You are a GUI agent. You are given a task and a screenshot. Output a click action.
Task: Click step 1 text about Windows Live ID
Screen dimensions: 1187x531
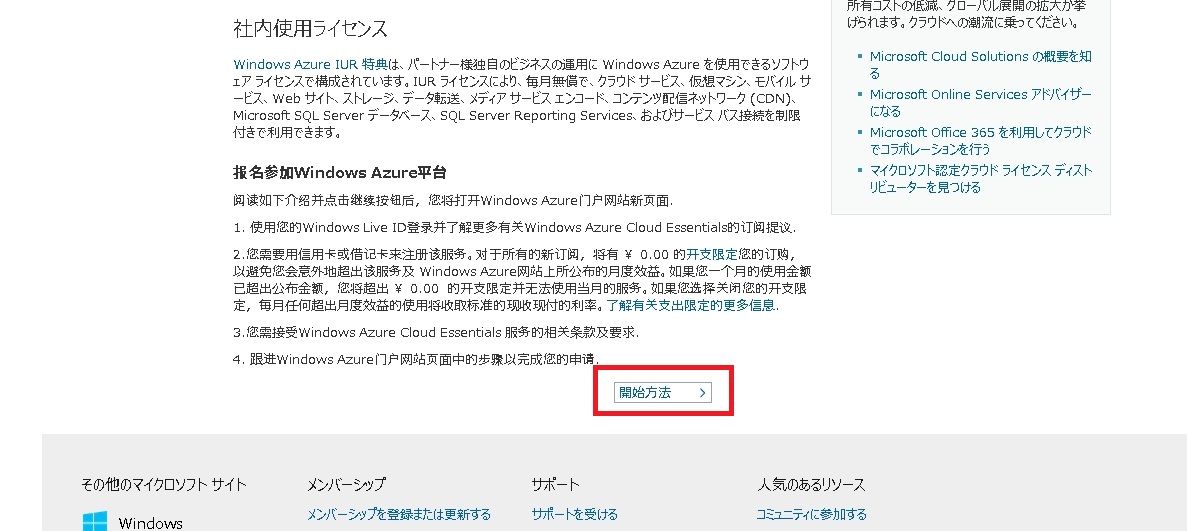(x=515, y=227)
